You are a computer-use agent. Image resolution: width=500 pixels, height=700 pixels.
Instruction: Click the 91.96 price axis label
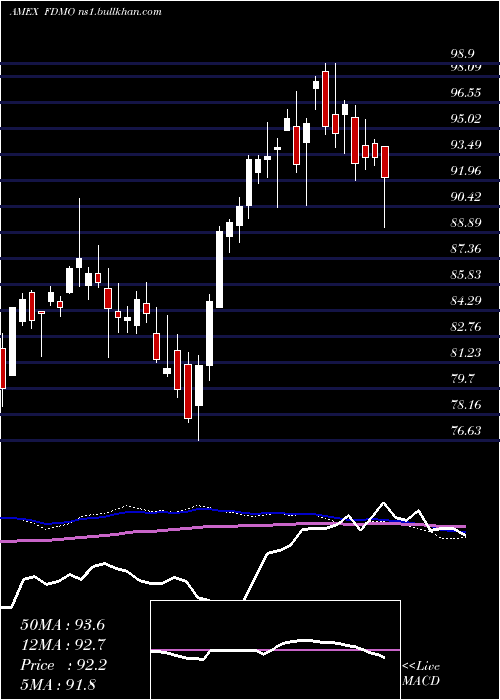pos(466,171)
